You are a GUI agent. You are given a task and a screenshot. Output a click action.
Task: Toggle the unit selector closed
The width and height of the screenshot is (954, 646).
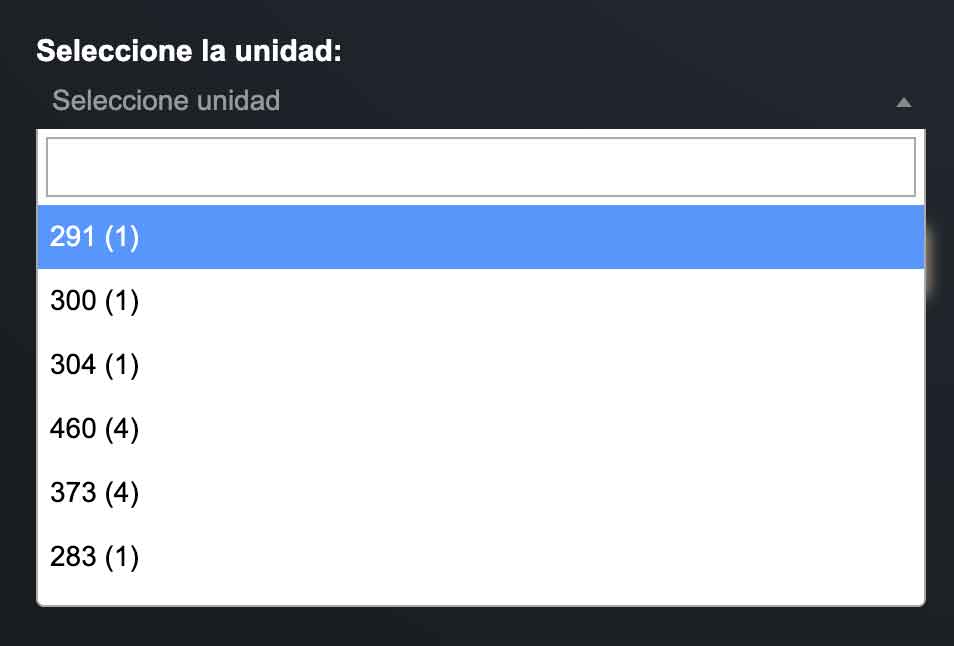[904, 102]
